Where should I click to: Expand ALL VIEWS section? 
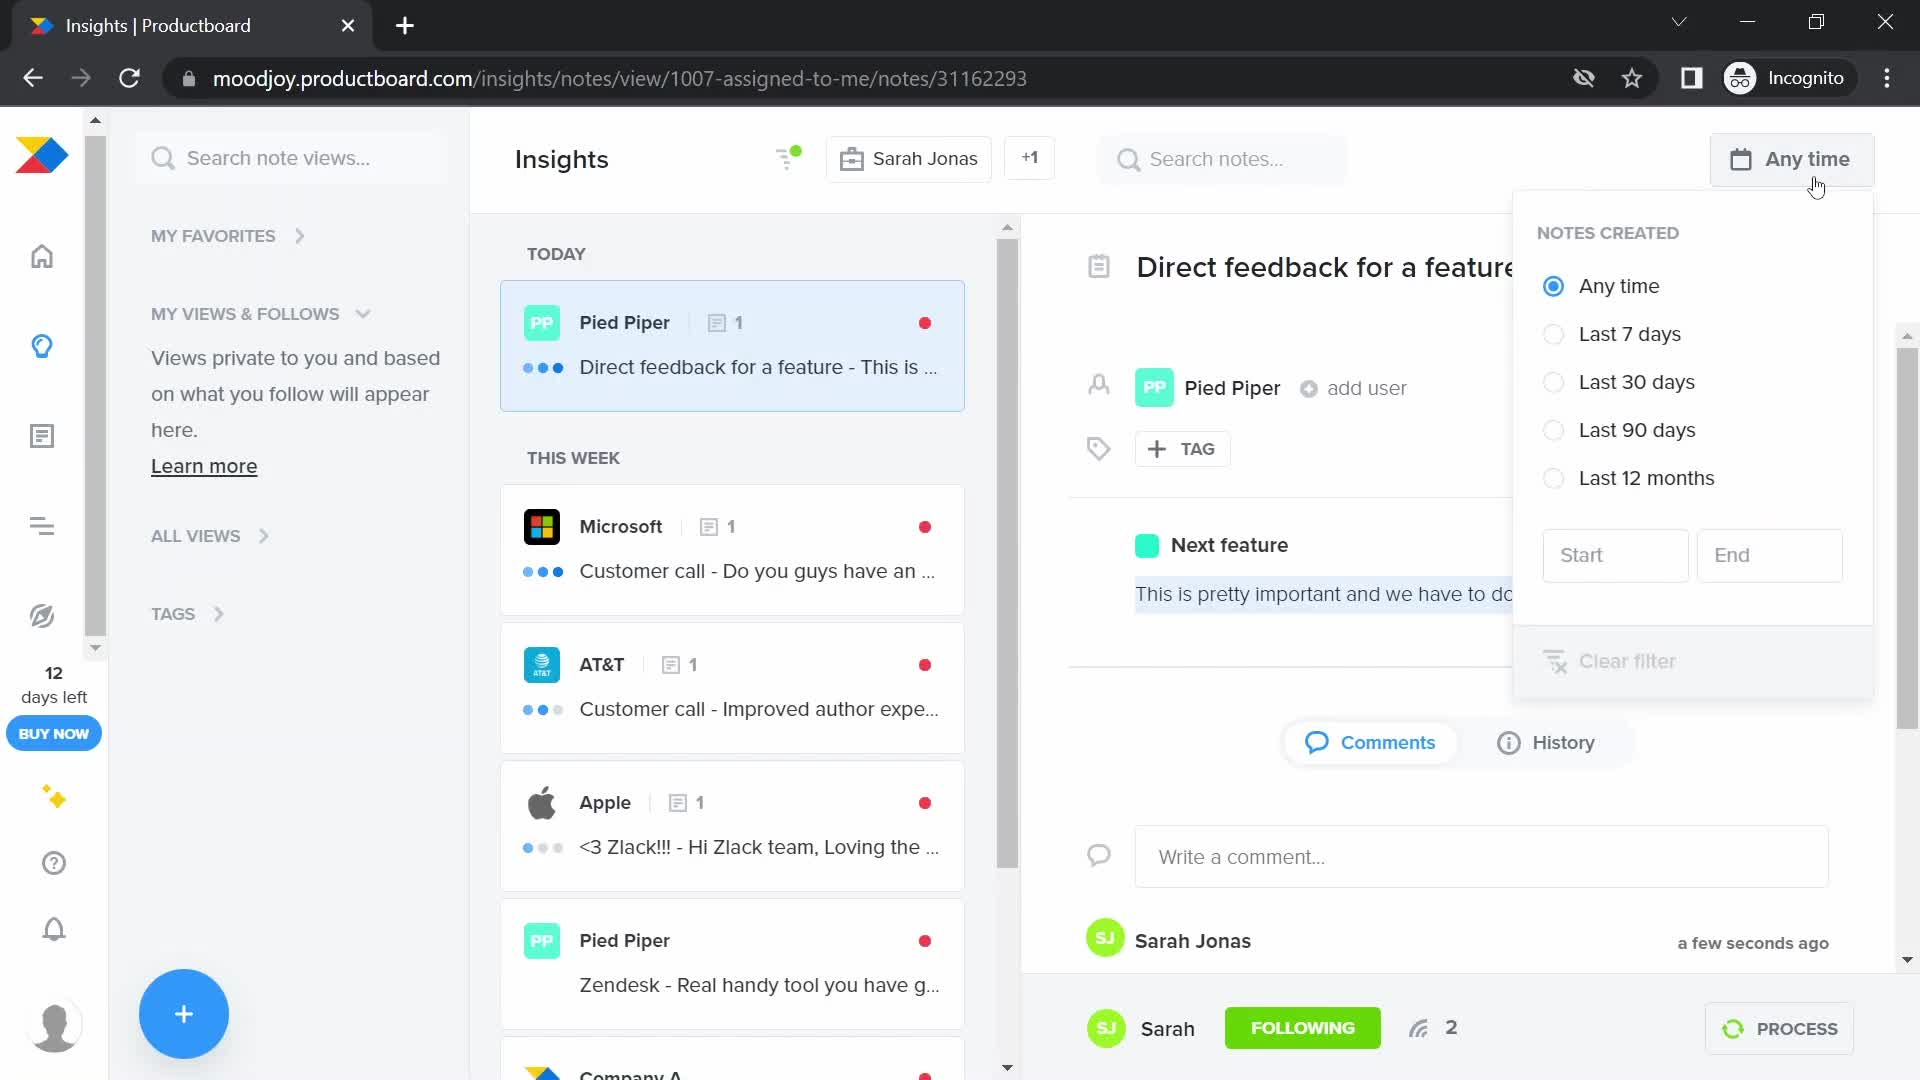[x=210, y=536]
